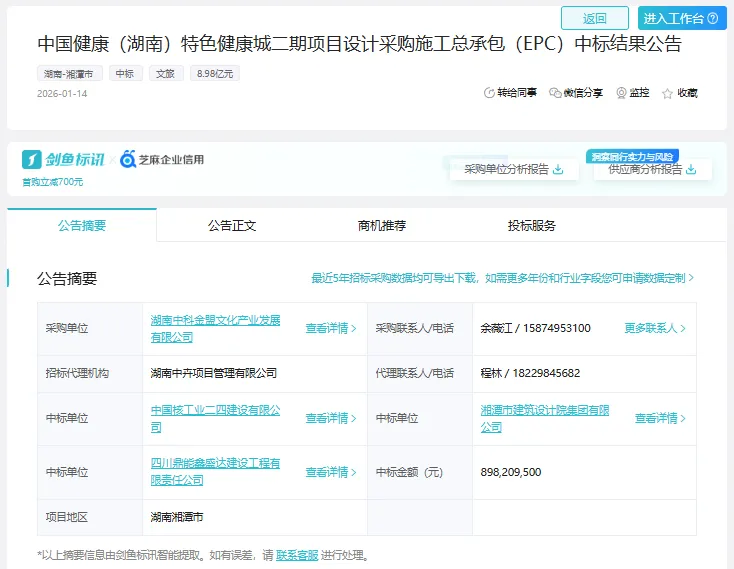Expand 查看详情 for 湖南中科金望文化产业发展有限公司
This screenshot has width=734, height=569.
click(x=331, y=328)
